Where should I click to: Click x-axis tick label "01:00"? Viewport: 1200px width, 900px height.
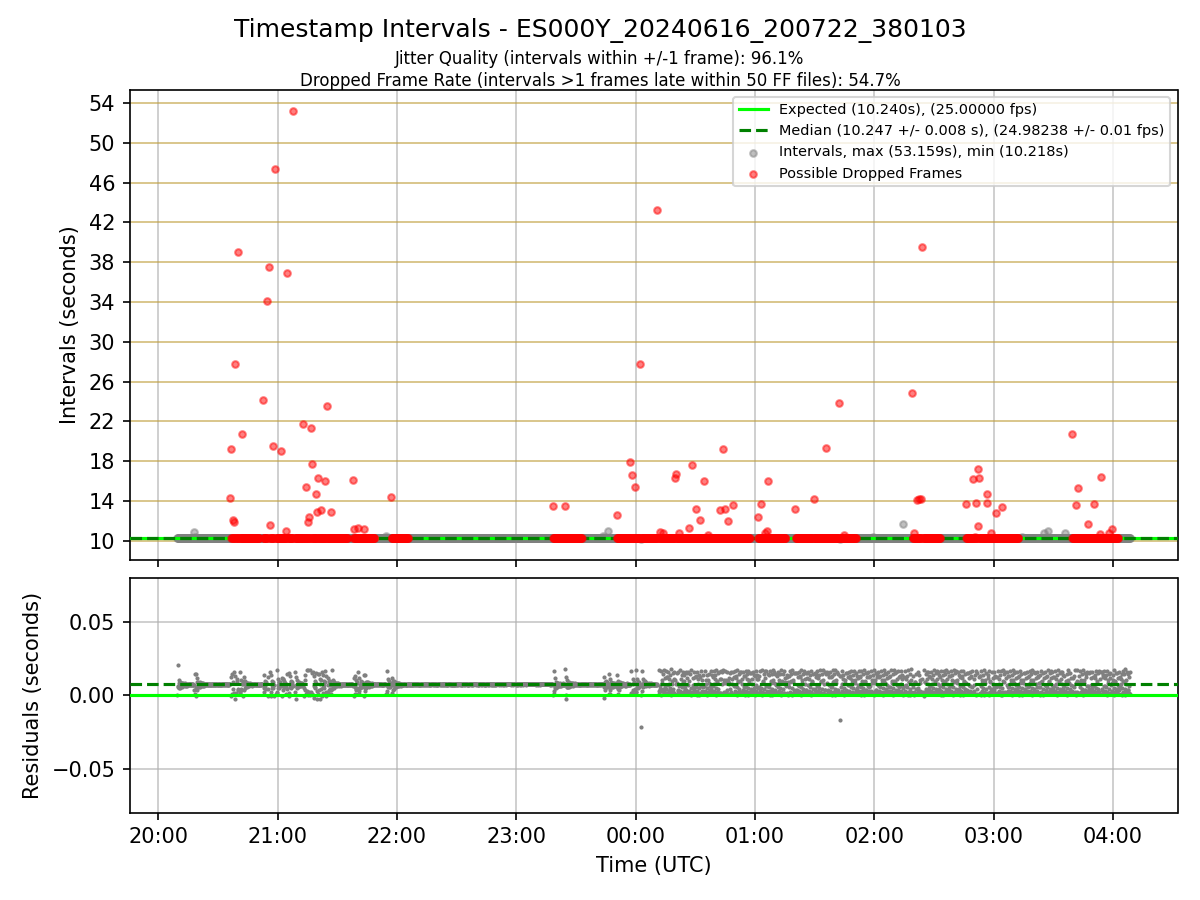point(755,835)
